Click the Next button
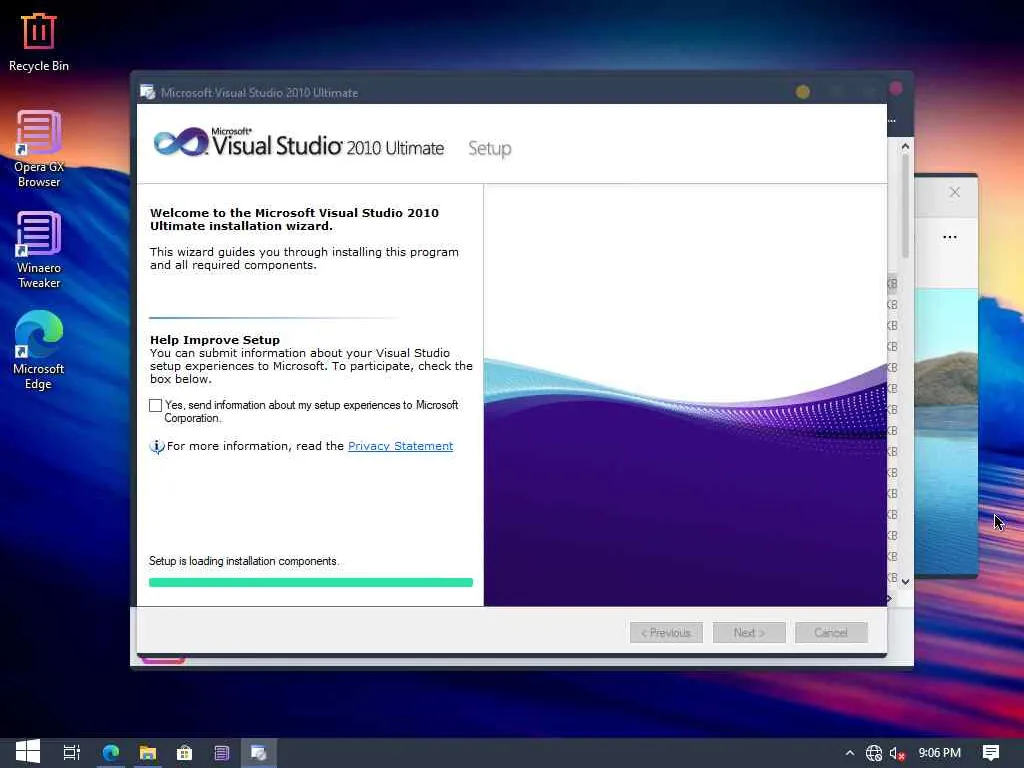The height and width of the screenshot is (768, 1024). tap(749, 632)
